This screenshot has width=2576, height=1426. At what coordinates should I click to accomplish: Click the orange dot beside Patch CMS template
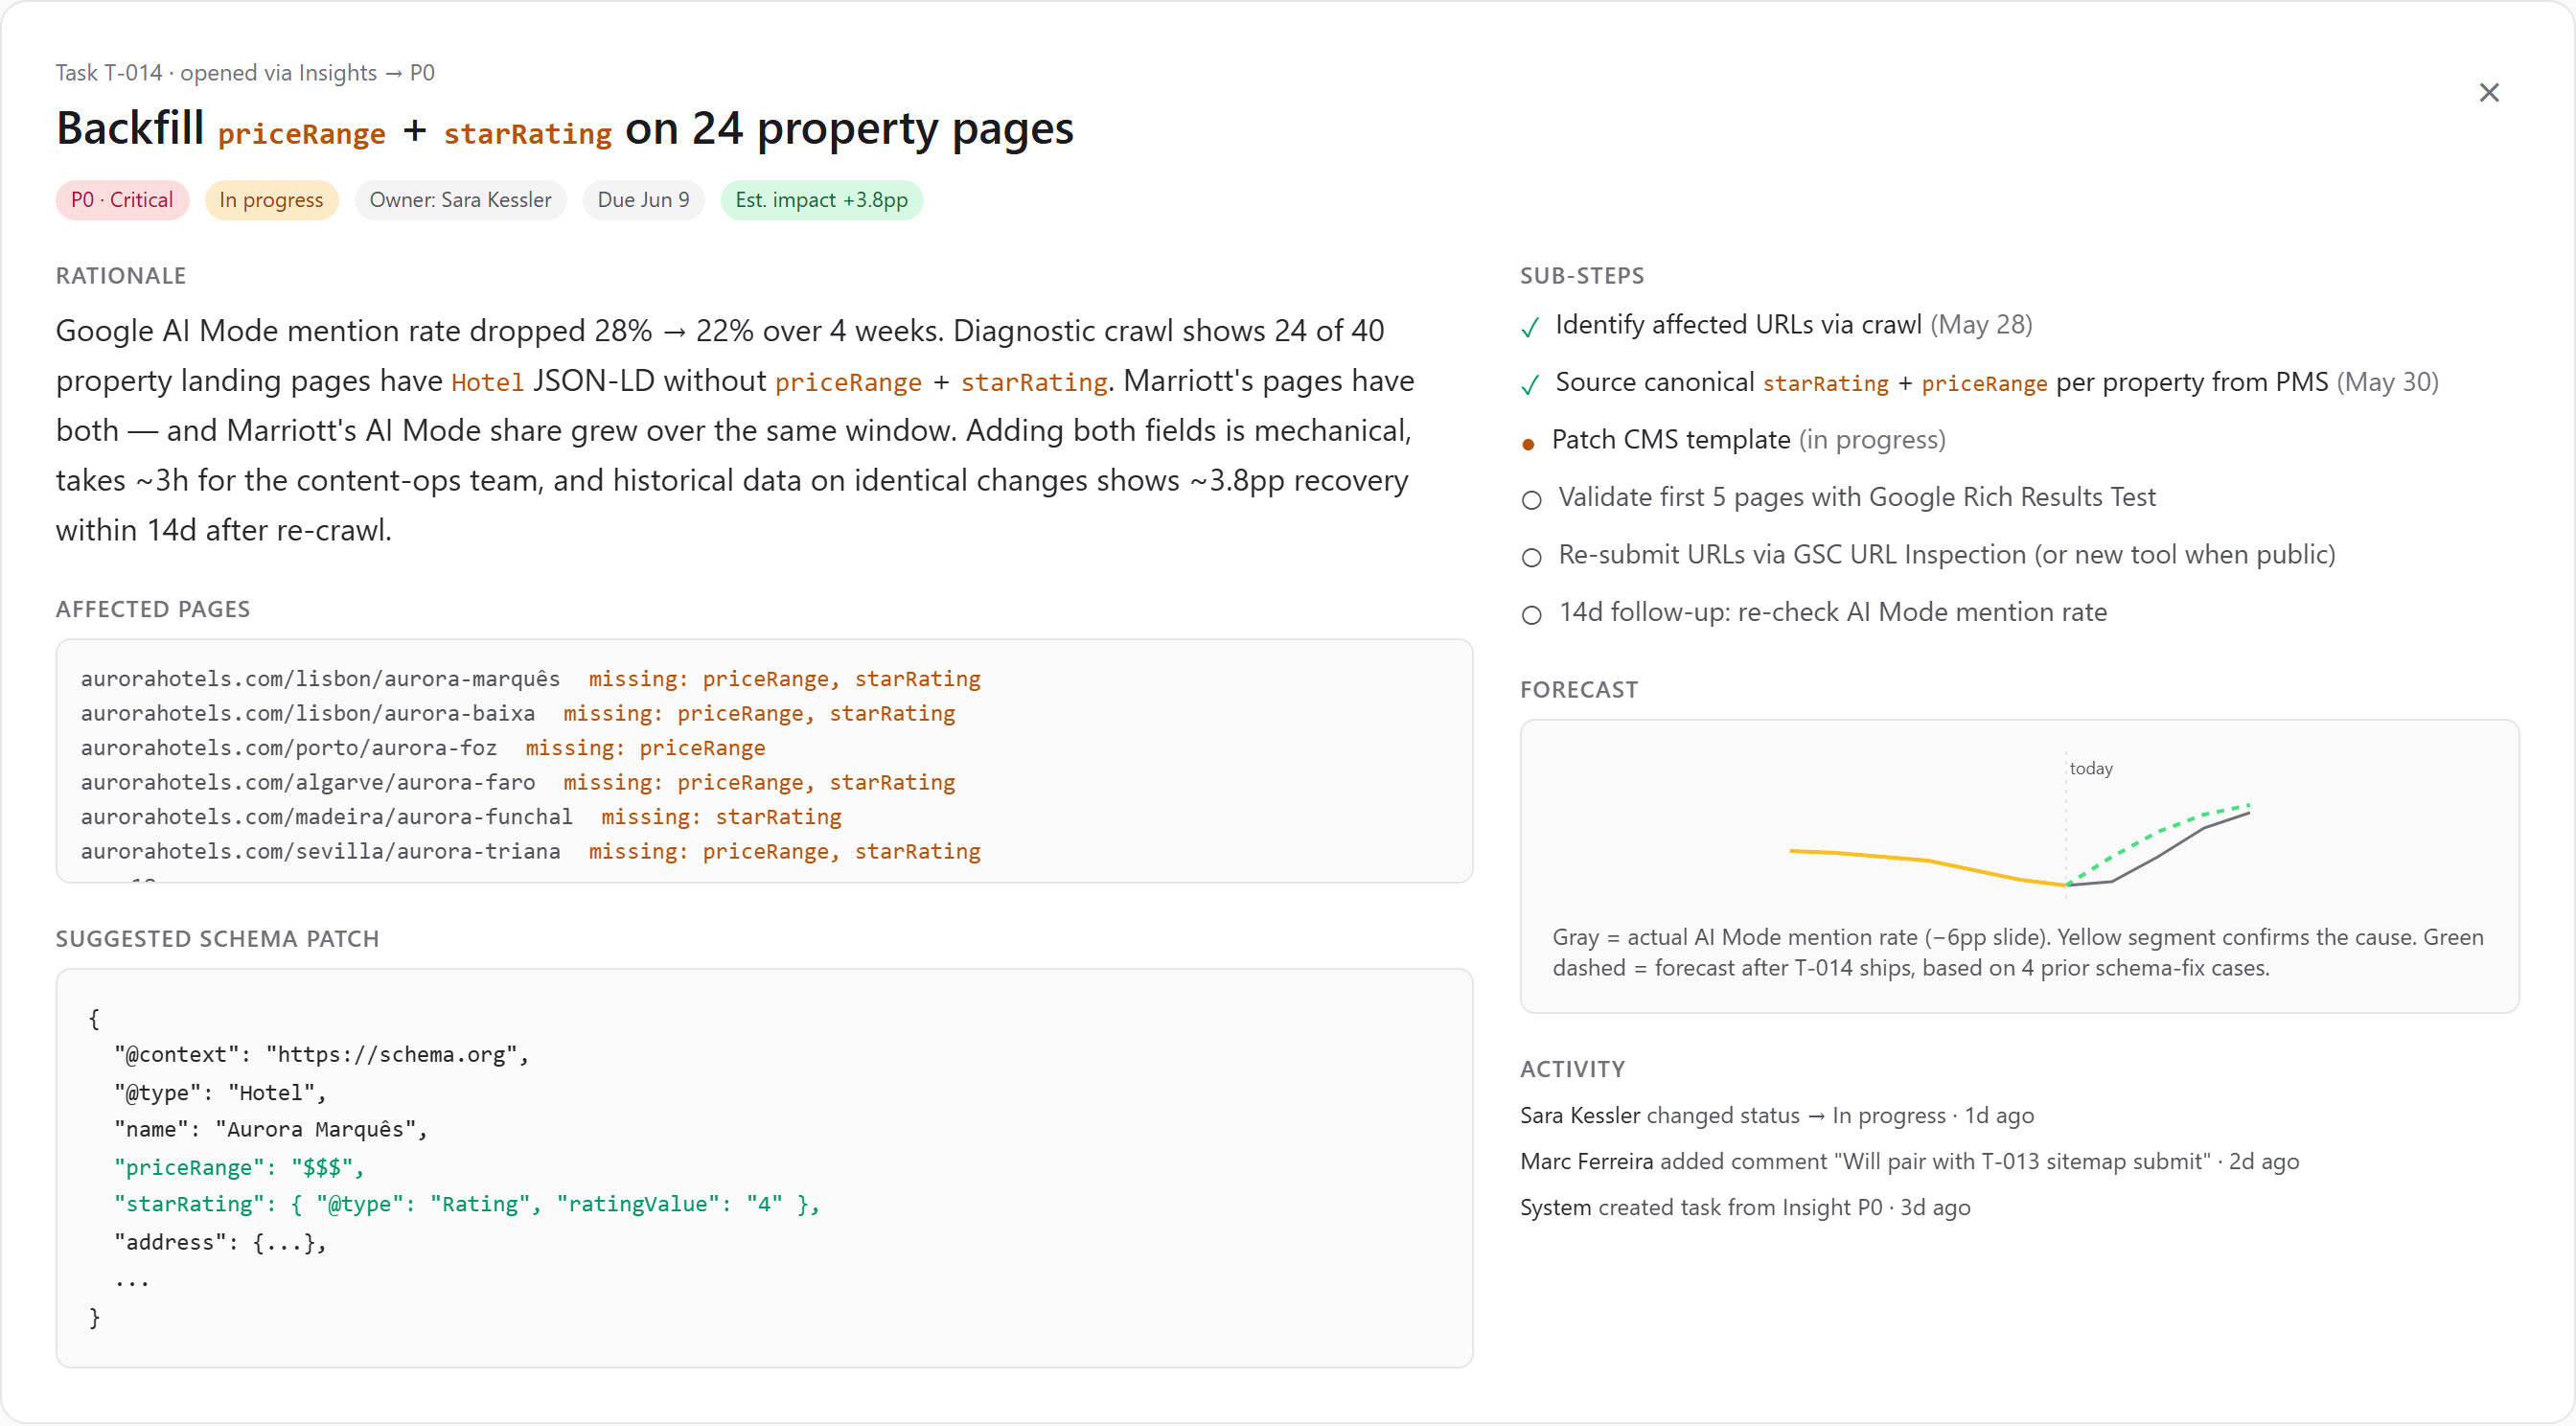[1527, 444]
